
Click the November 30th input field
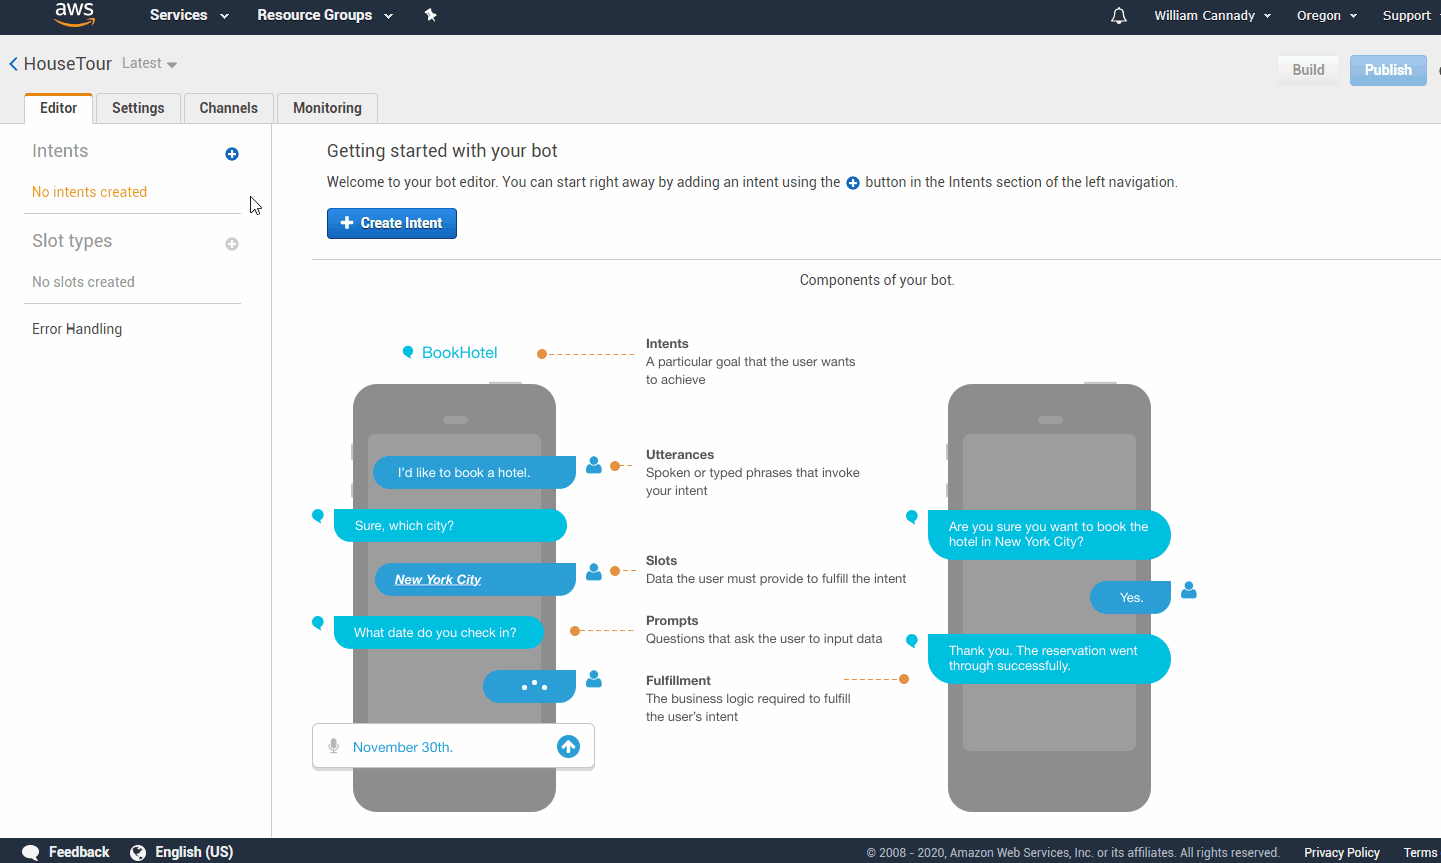click(x=453, y=746)
